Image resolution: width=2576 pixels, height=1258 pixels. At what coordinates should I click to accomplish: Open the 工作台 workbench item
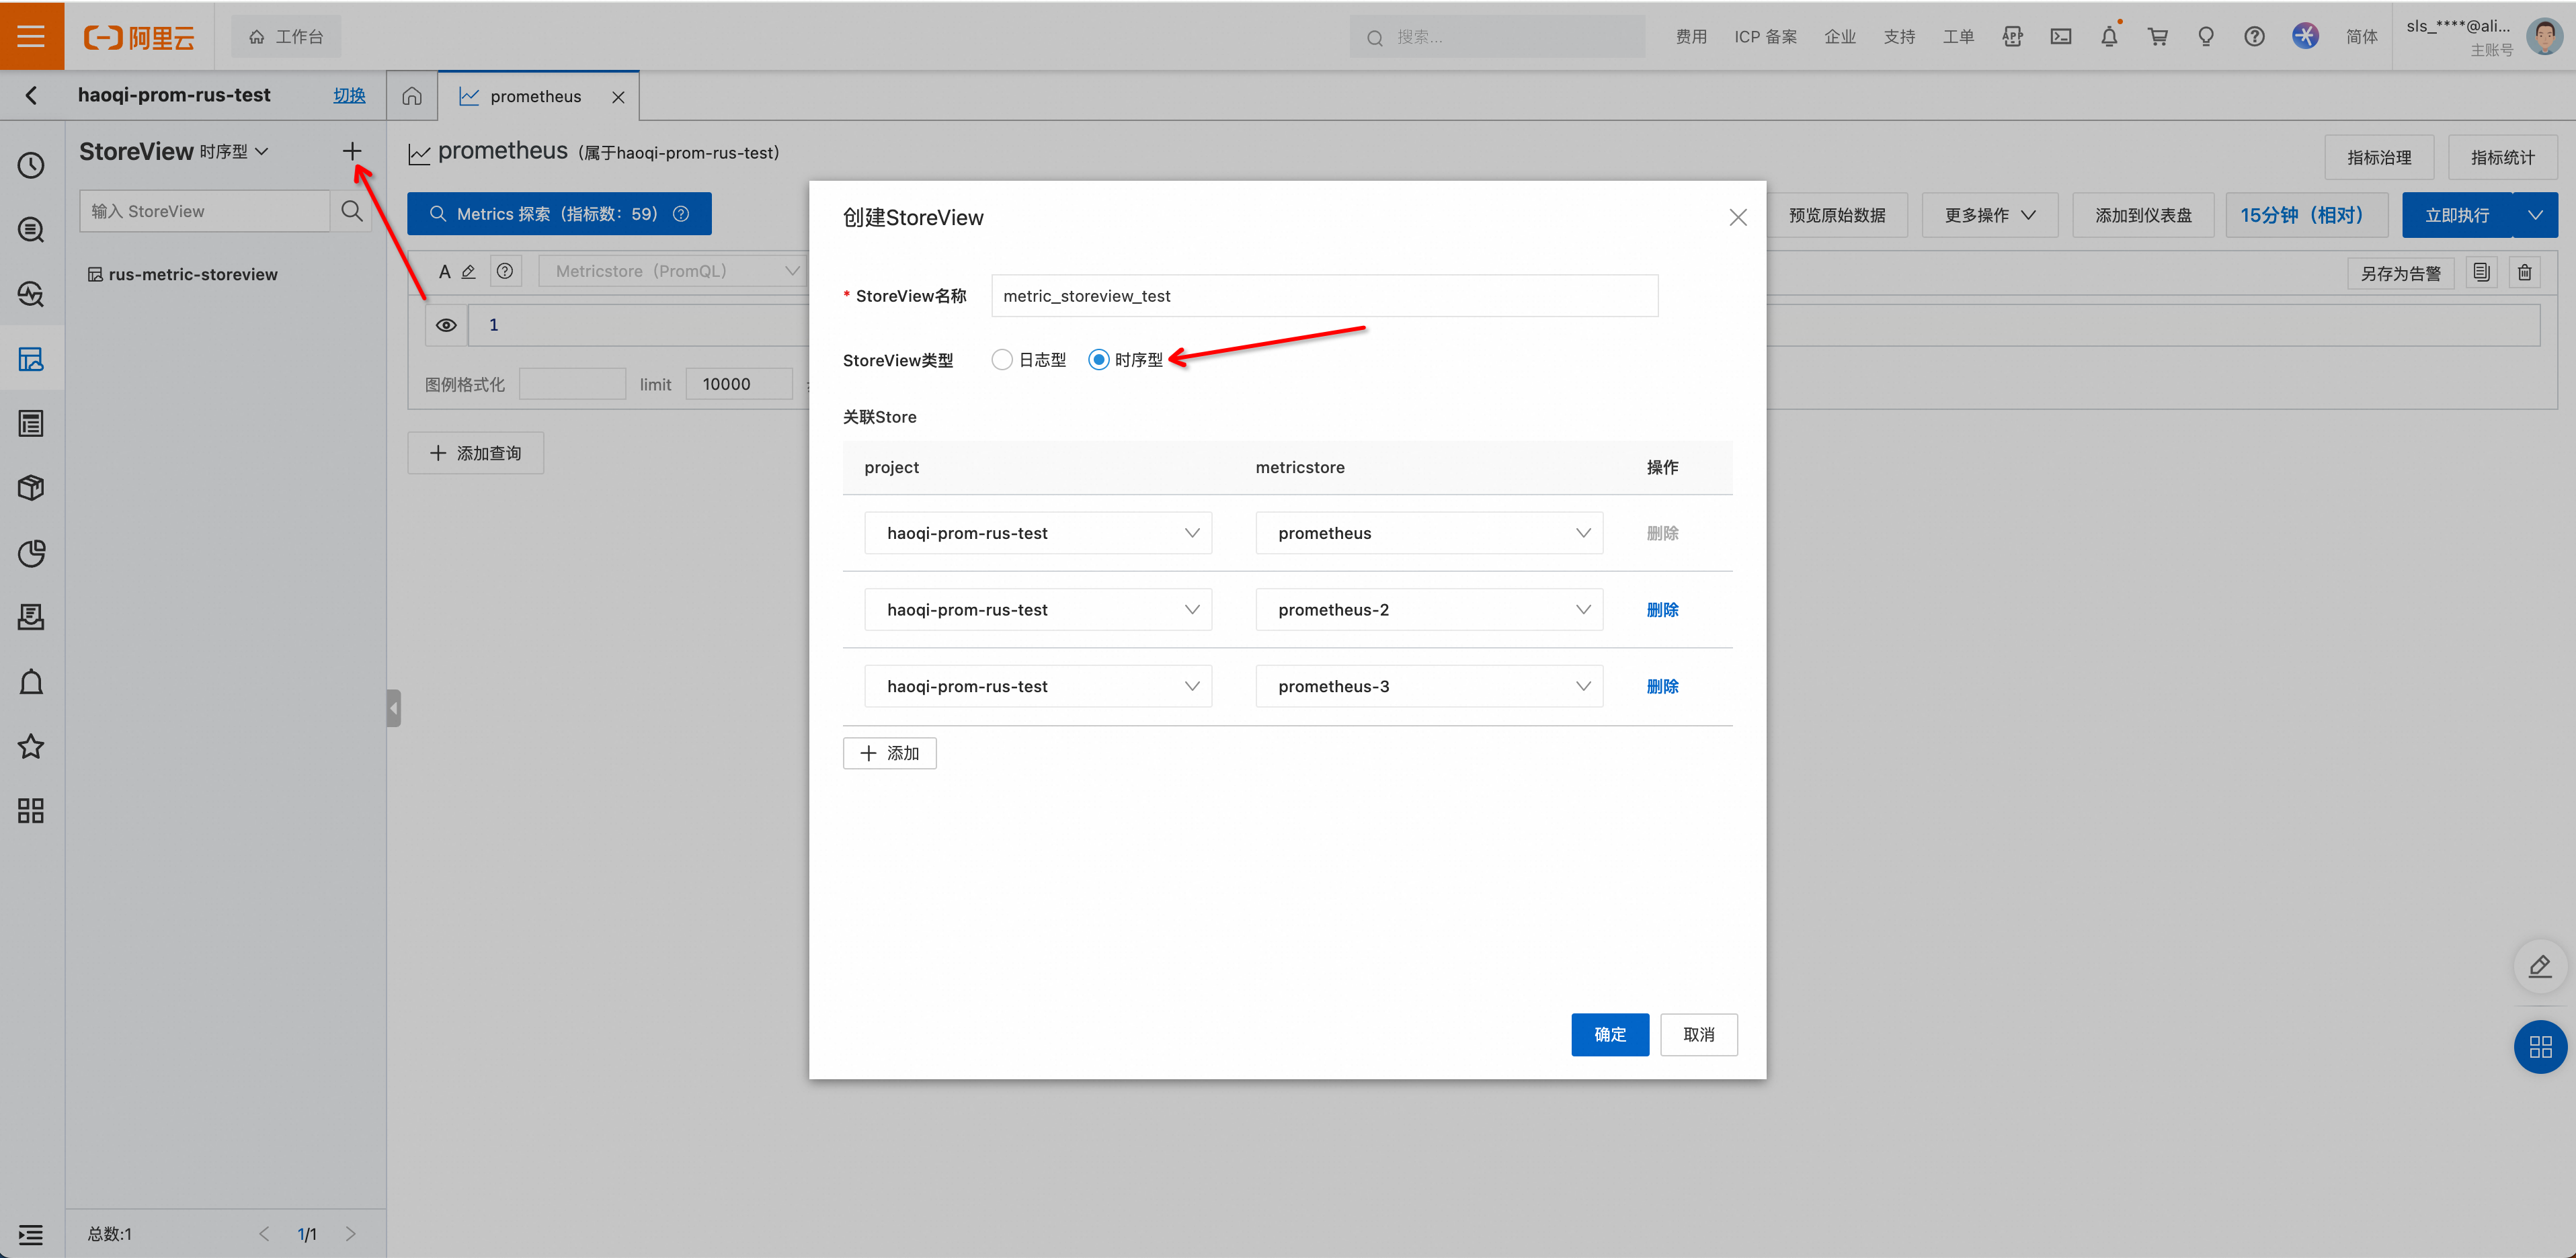pos(286,37)
